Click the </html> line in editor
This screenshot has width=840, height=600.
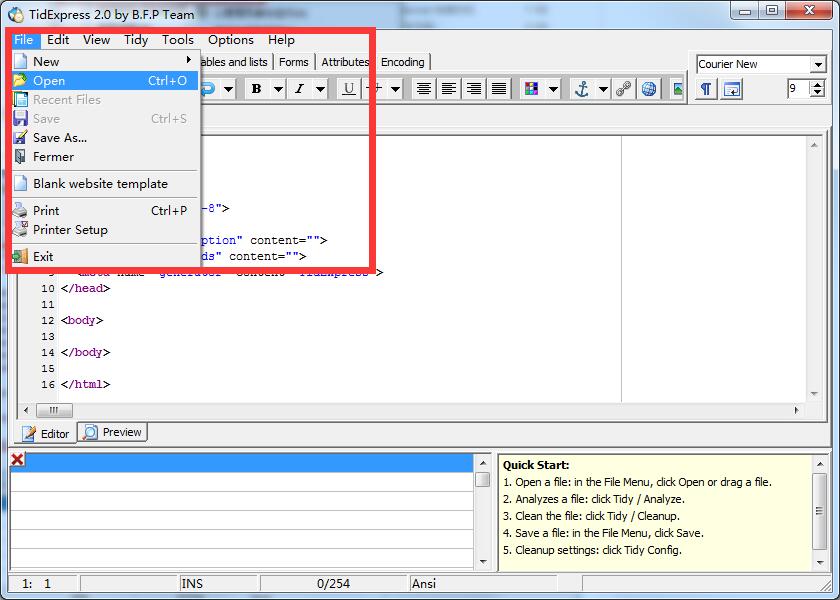pyautogui.click(x=86, y=385)
